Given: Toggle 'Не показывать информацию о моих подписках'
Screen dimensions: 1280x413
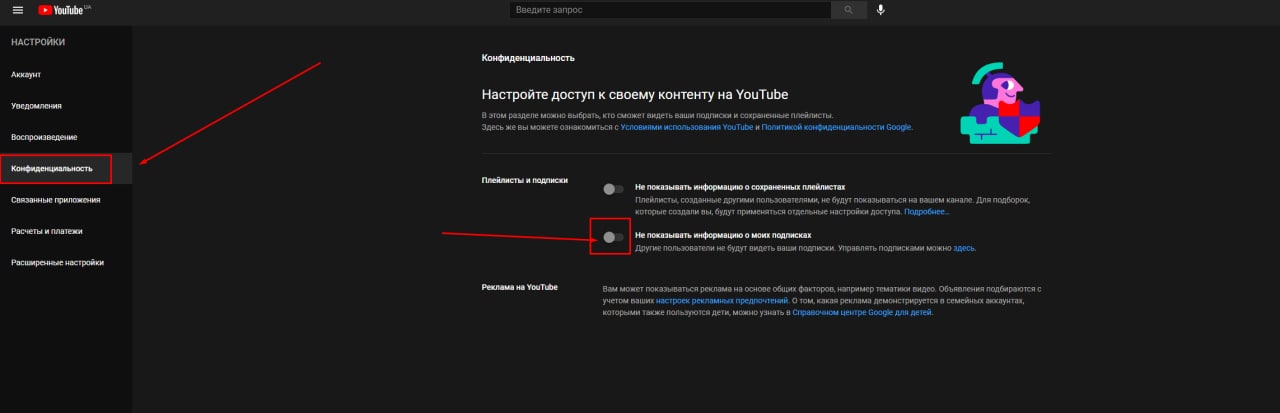Looking at the screenshot, I should coord(613,237).
